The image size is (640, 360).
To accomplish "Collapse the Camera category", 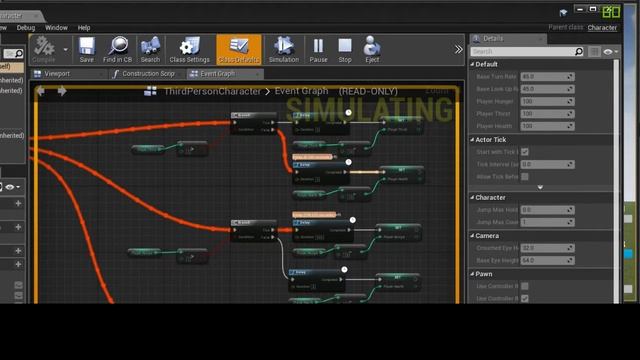I will pos(472,236).
